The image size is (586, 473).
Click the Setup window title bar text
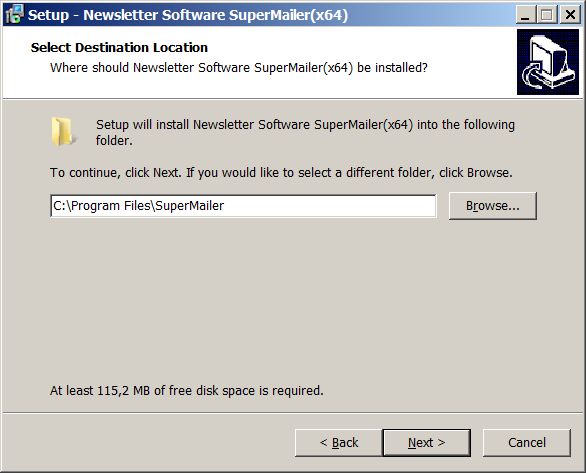pos(188,15)
